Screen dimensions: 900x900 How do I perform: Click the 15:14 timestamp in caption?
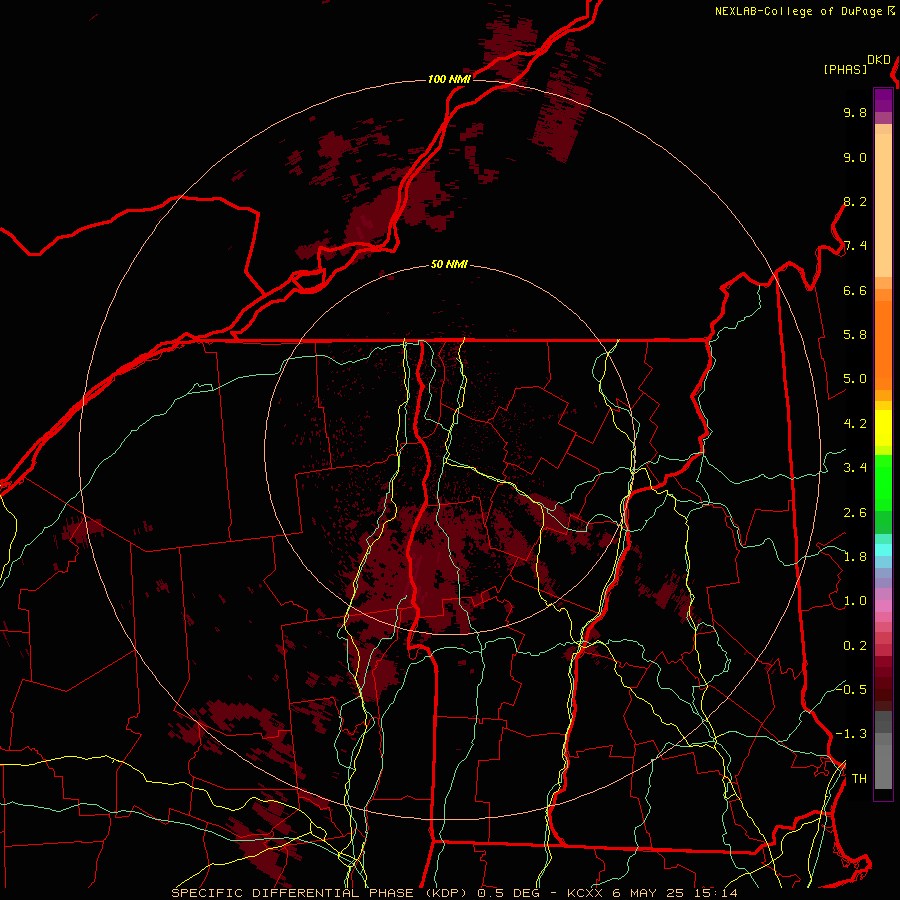point(717,893)
